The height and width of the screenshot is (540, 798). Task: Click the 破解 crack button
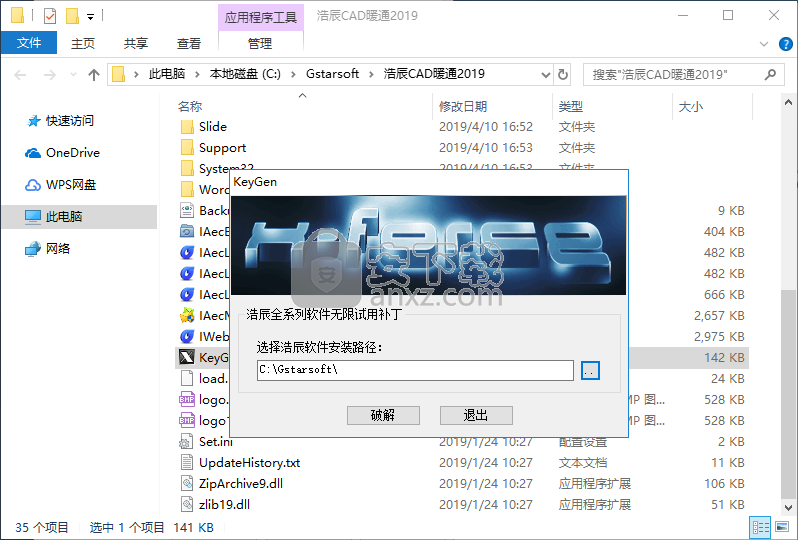coord(383,415)
